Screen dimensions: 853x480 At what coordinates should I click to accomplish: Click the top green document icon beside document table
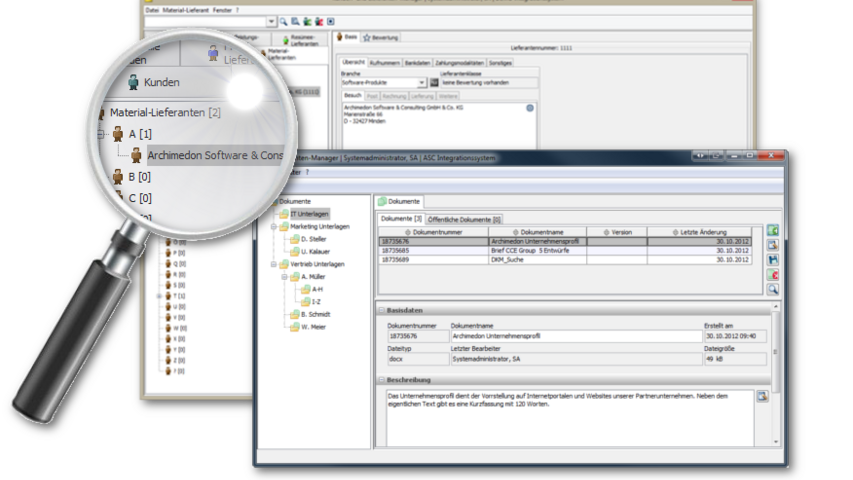click(x=772, y=231)
